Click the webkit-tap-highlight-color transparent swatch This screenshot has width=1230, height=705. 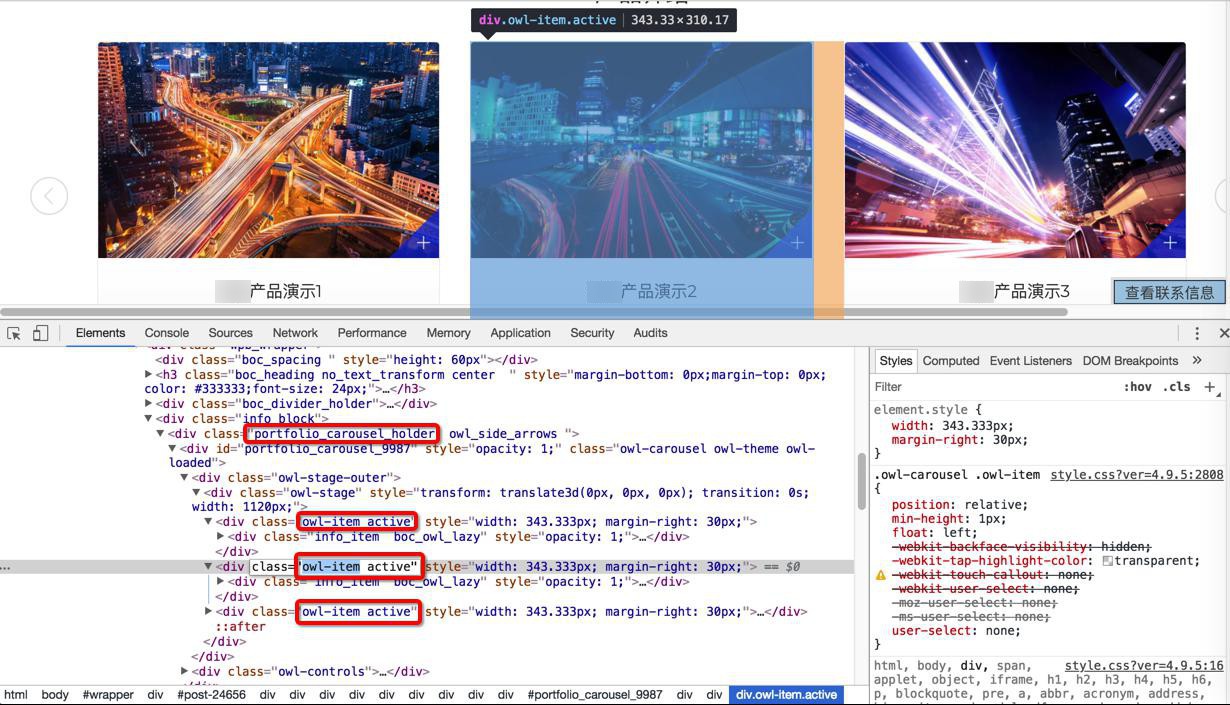click(x=1107, y=561)
